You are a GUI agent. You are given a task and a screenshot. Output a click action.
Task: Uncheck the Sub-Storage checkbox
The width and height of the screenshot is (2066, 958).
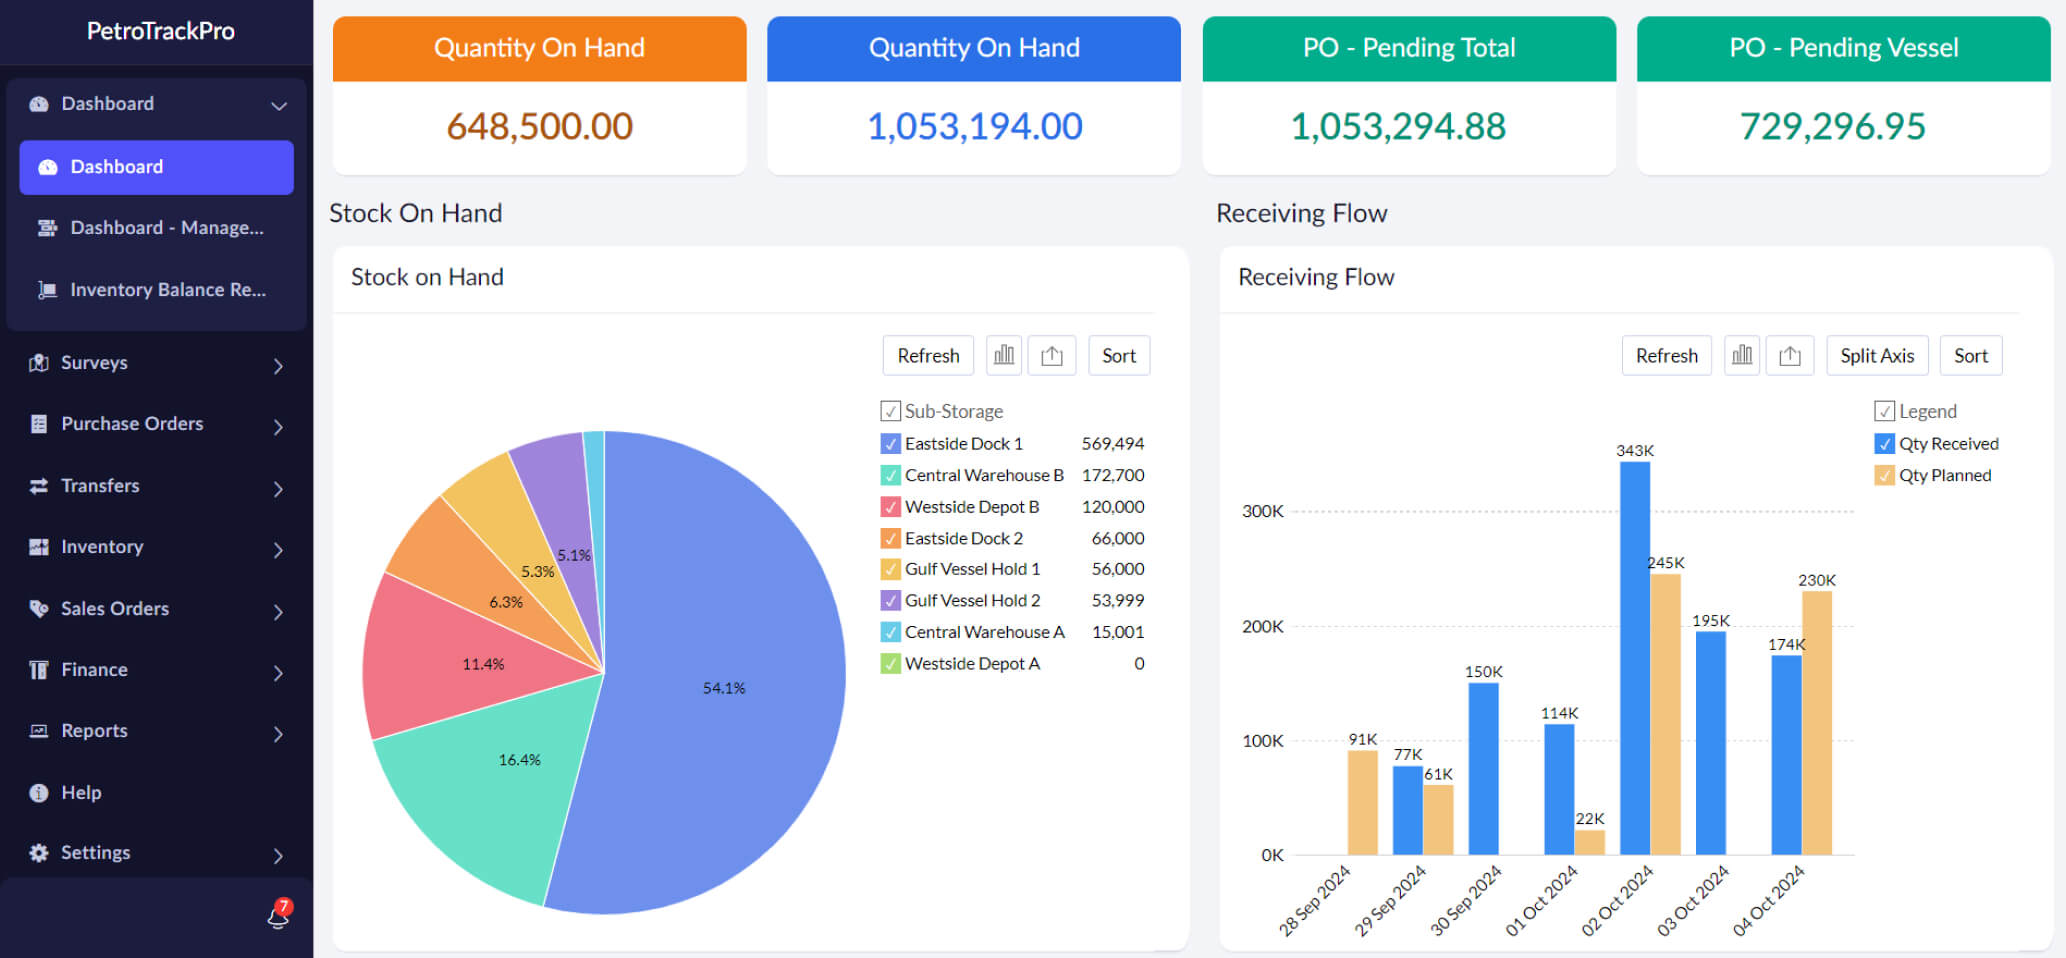[x=890, y=410]
